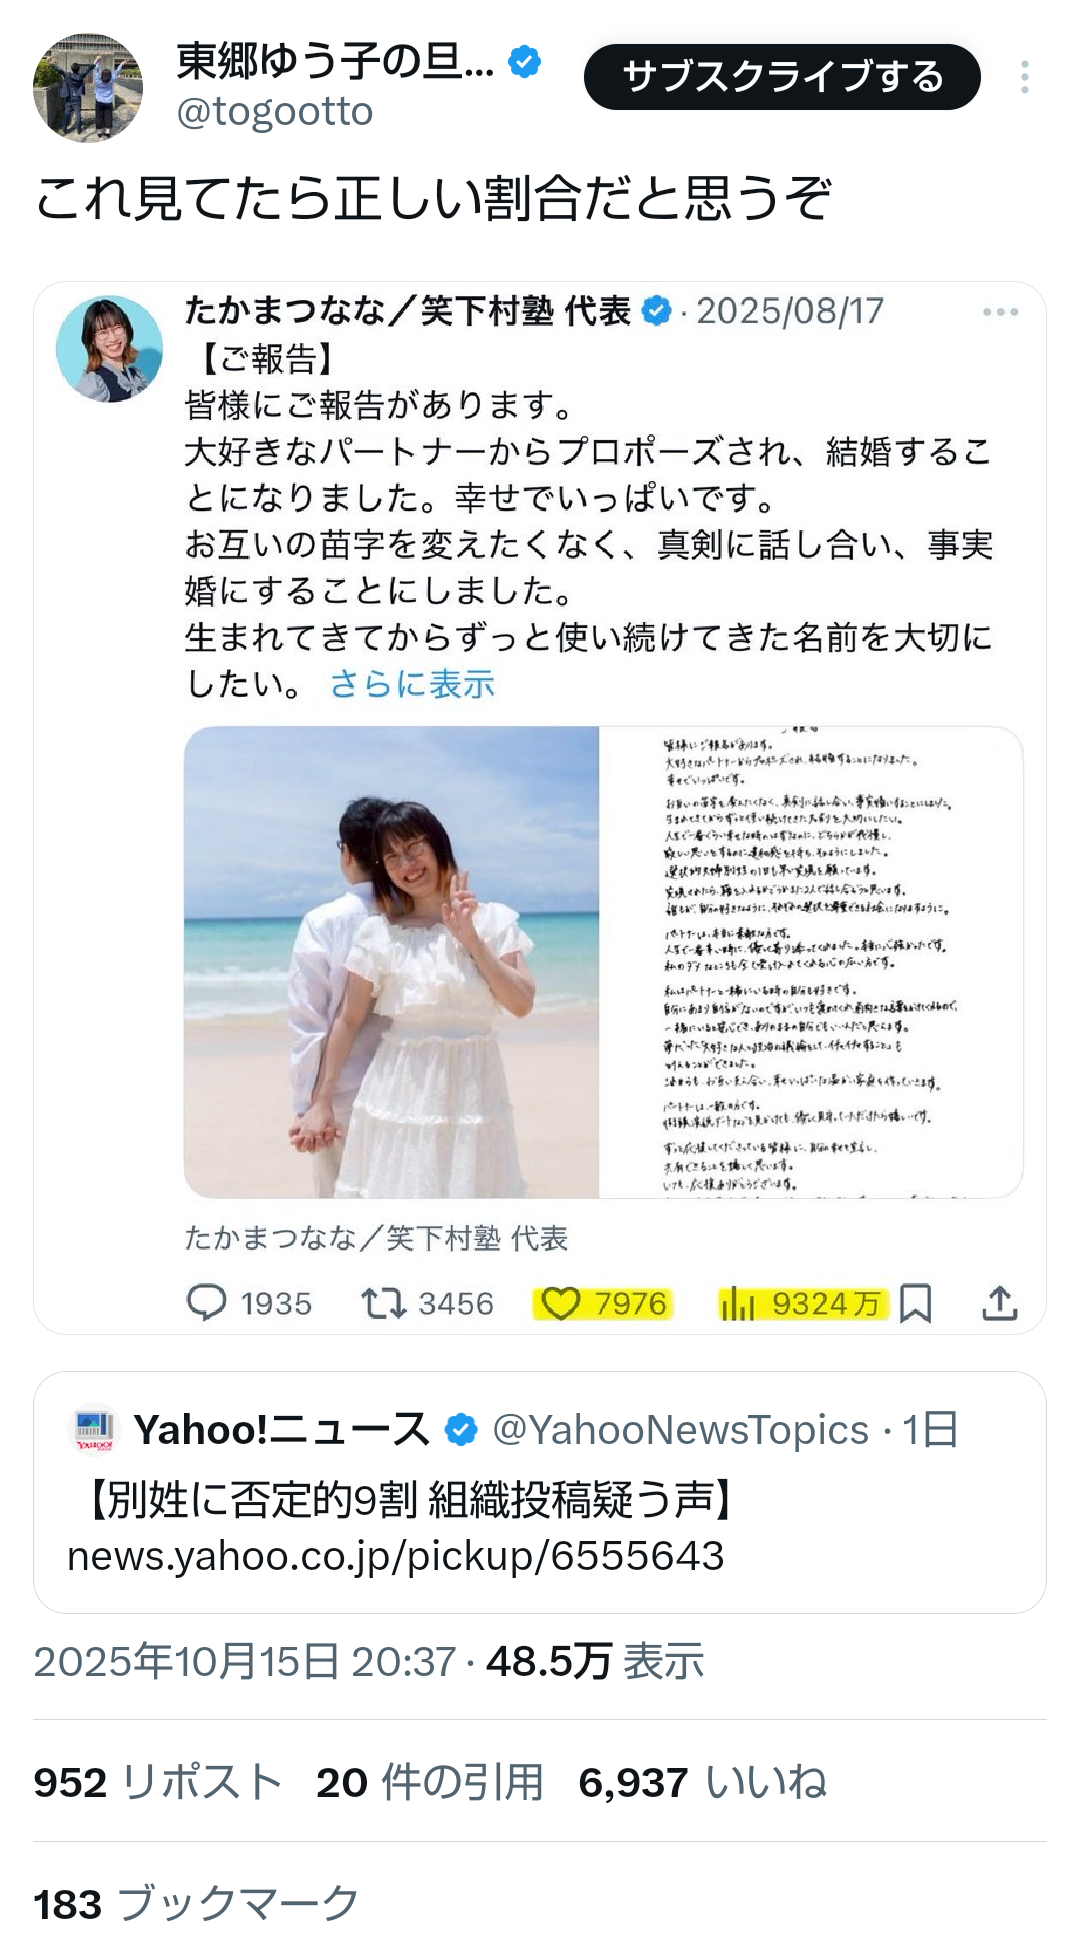Open the news.yahoo.co.jp/pickup/6555643 link
The image size is (1080, 1935).
coord(395,1555)
